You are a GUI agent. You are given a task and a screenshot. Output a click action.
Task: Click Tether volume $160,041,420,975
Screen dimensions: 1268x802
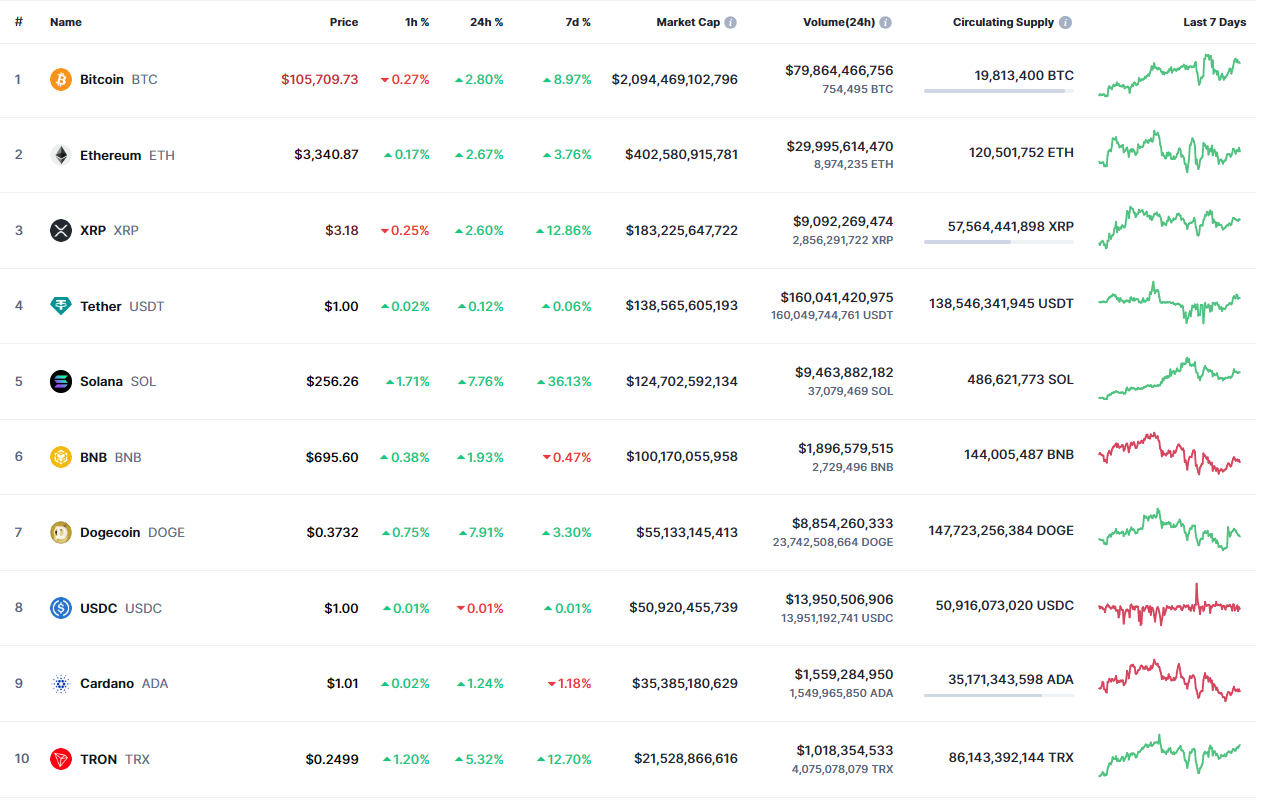pyautogui.click(x=837, y=297)
